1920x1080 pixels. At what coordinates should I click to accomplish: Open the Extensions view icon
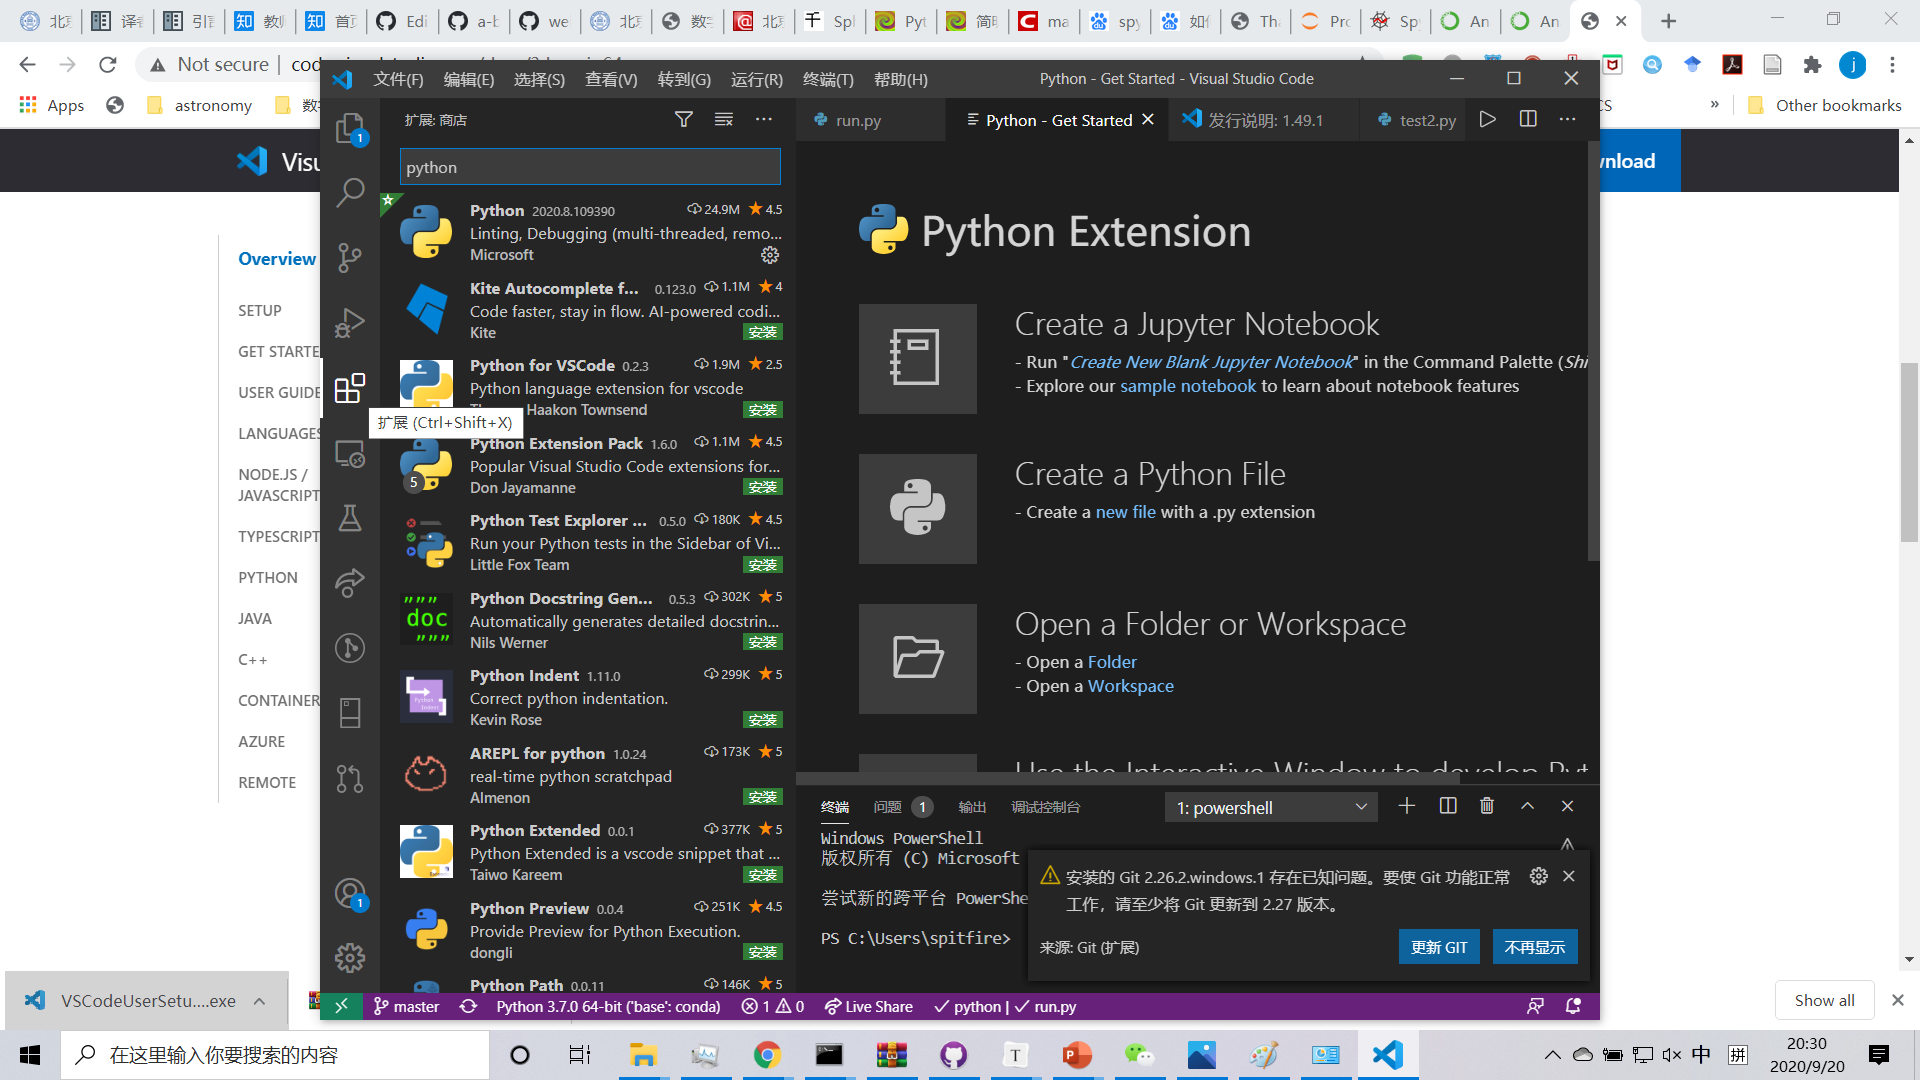click(x=350, y=388)
